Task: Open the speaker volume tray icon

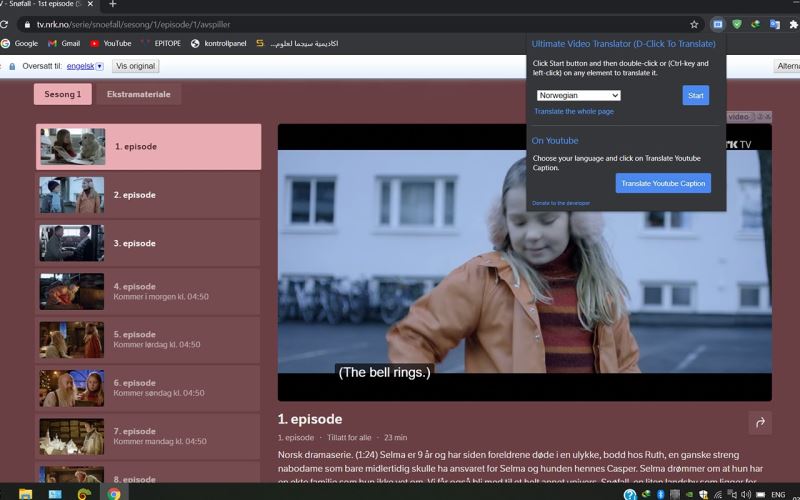Action: 746,494
